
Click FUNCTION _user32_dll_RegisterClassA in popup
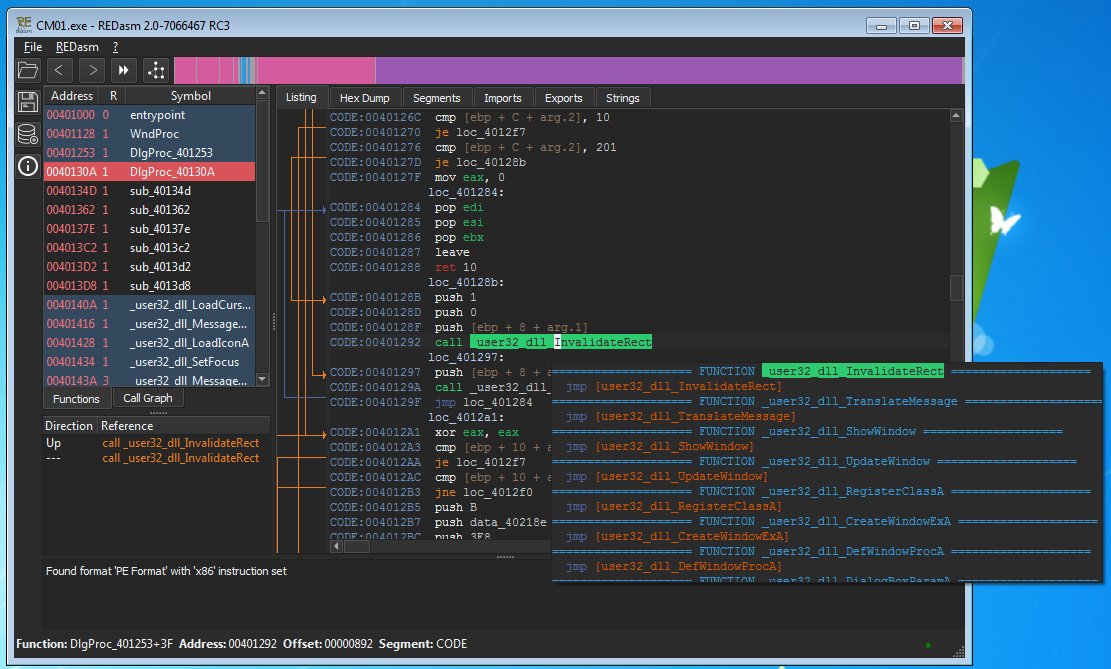click(821, 491)
